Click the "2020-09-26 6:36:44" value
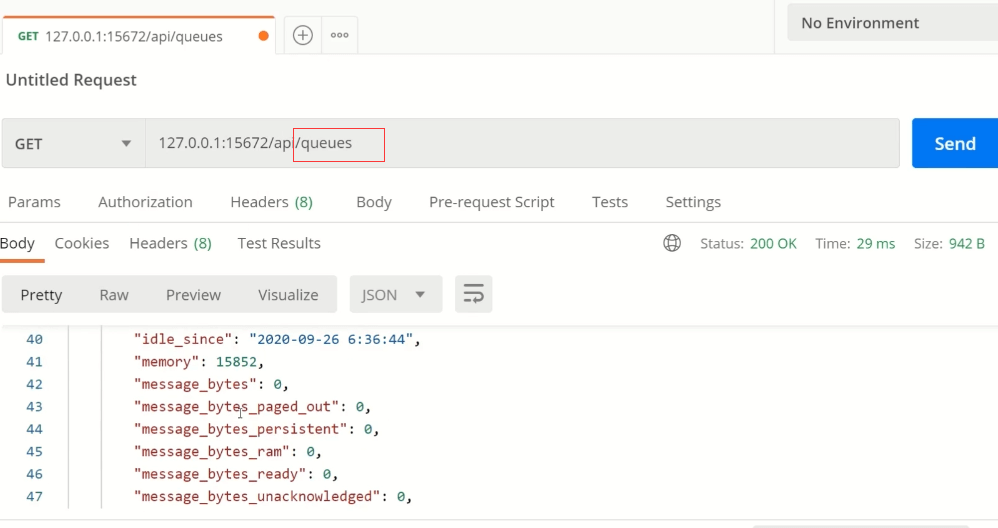The height and width of the screenshot is (528, 998). (331, 339)
